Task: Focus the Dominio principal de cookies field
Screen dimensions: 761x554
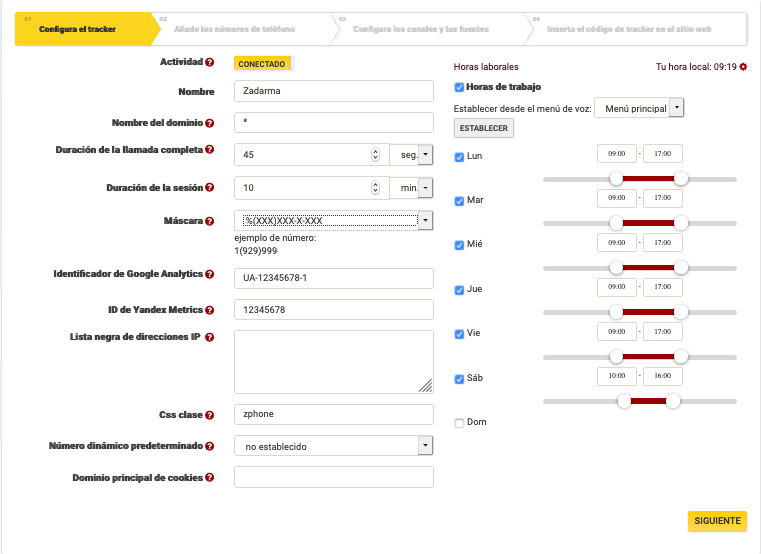Action: (333, 477)
